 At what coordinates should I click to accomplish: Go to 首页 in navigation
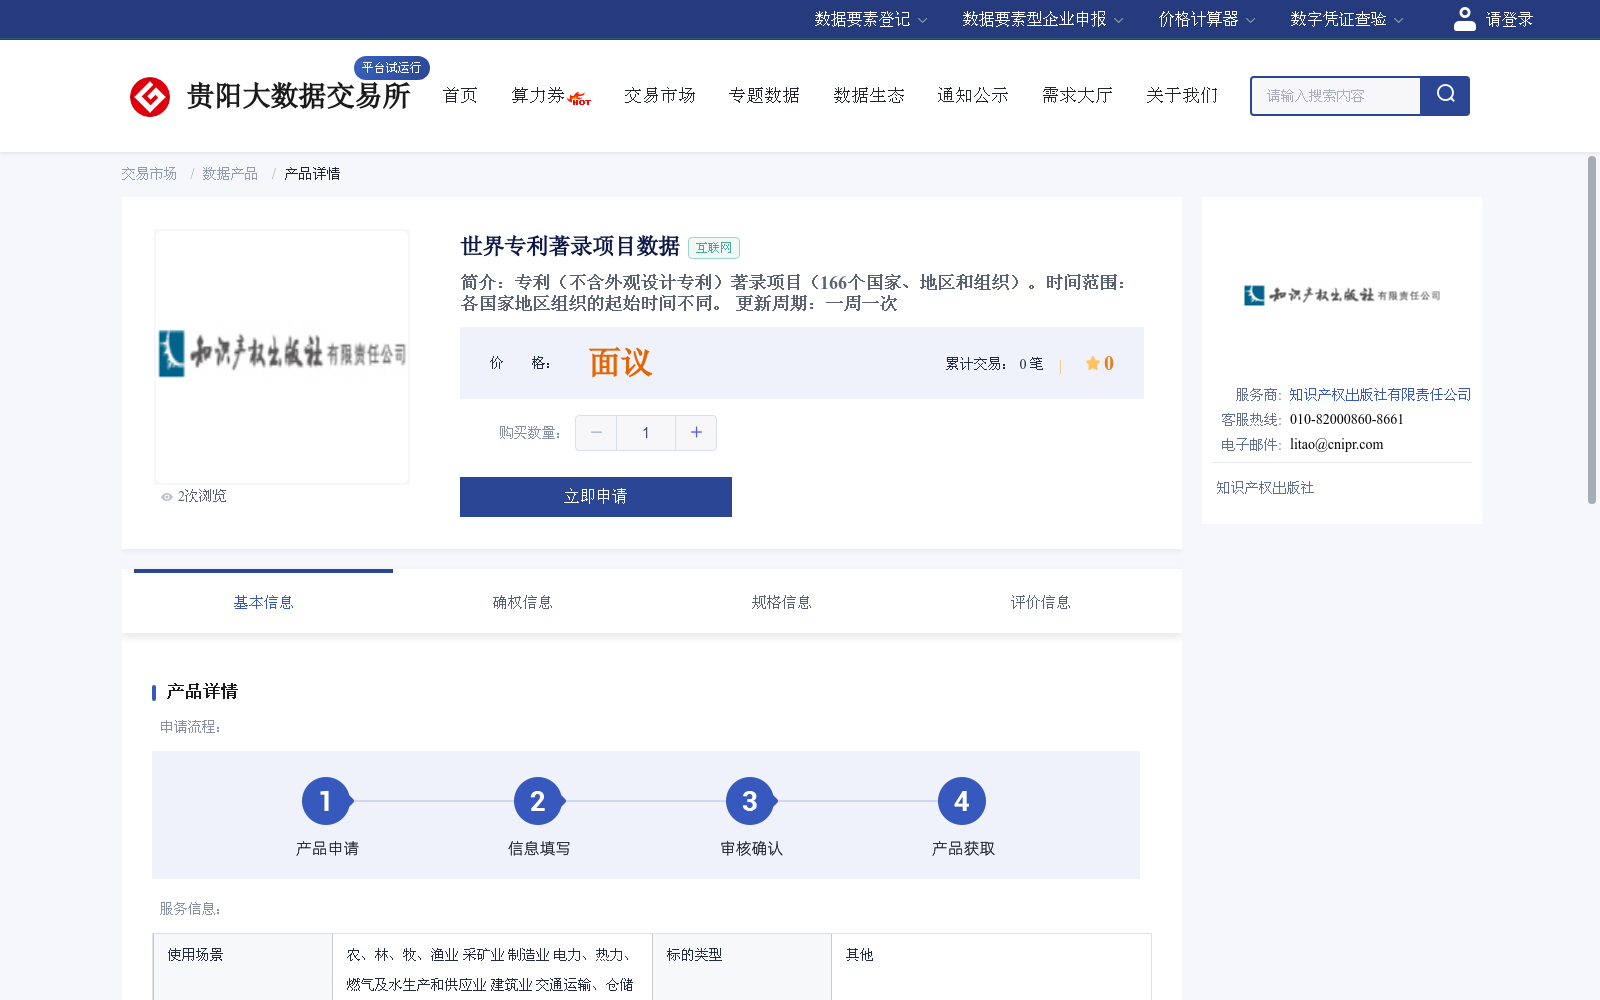(x=460, y=95)
